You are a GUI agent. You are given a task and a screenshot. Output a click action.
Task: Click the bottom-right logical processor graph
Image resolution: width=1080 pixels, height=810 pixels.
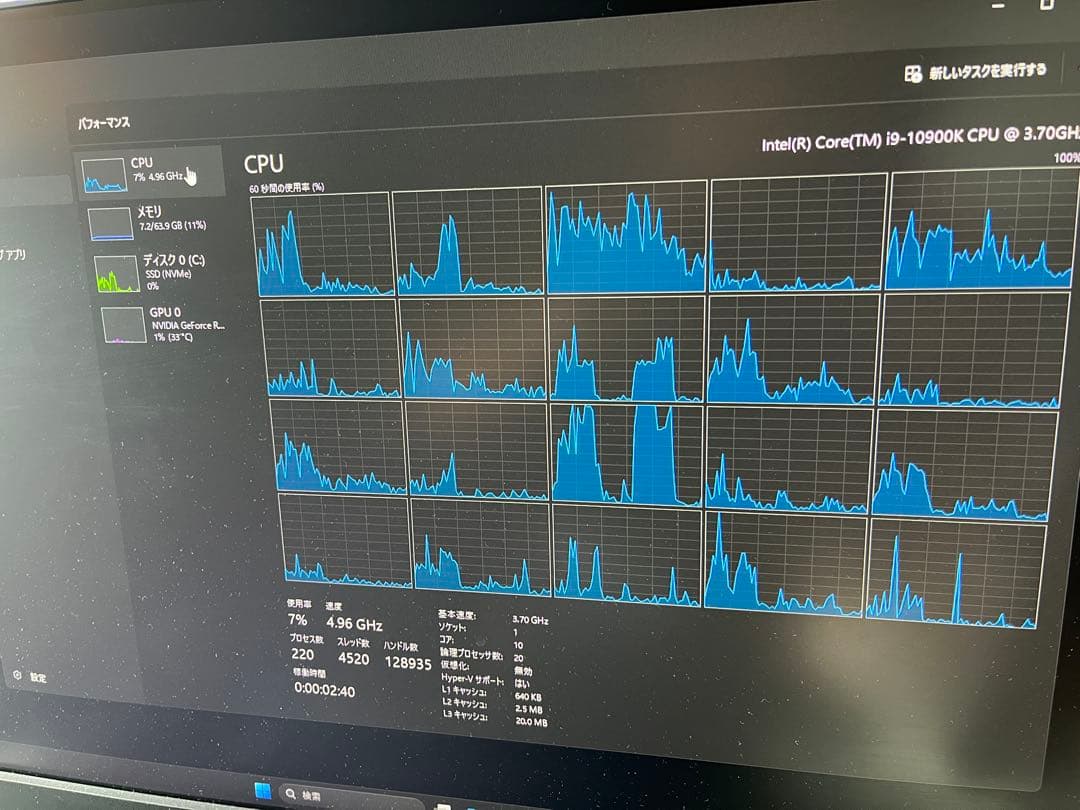click(955, 573)
